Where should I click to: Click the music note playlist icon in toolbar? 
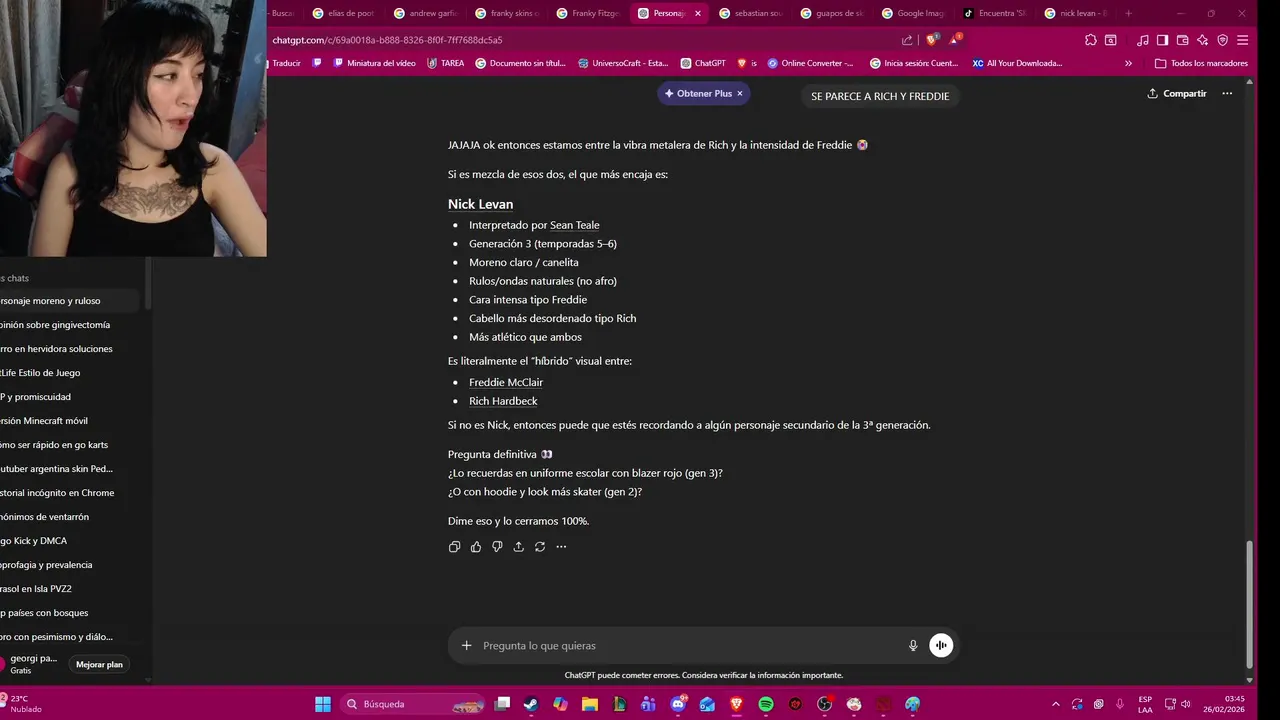tap(1143, 40)
